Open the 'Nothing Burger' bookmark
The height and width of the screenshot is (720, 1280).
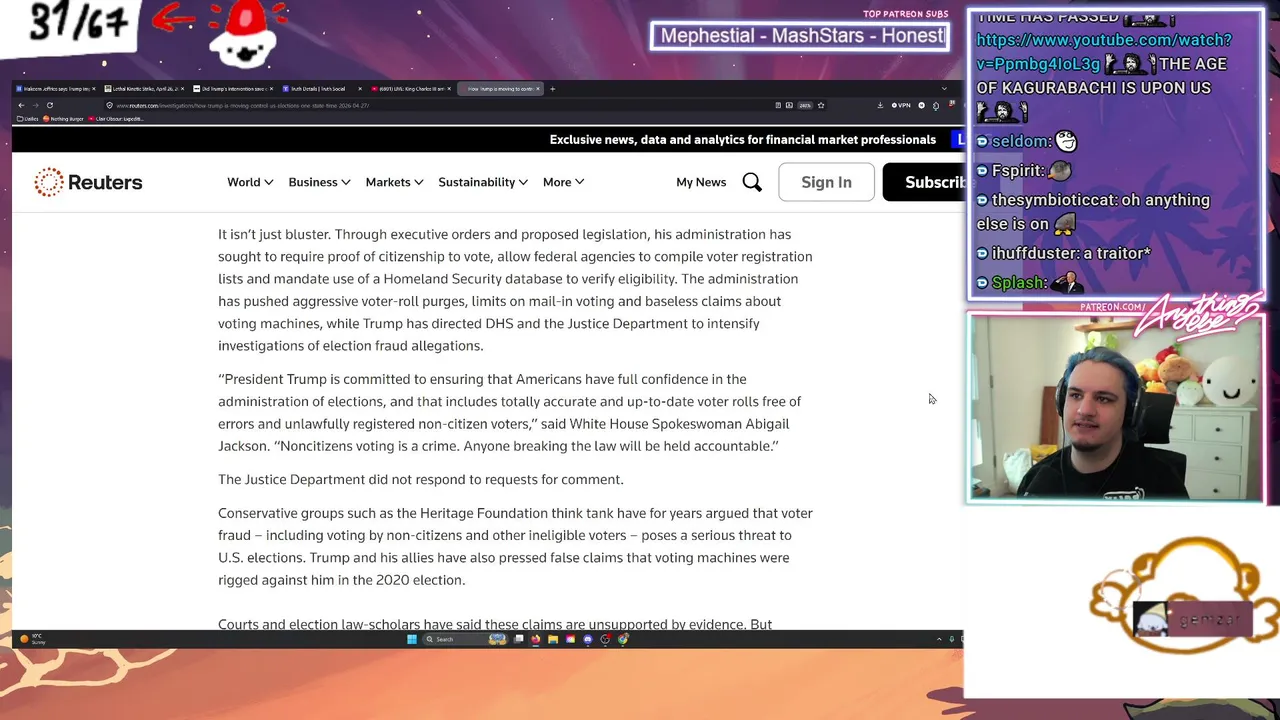[64, 119]
